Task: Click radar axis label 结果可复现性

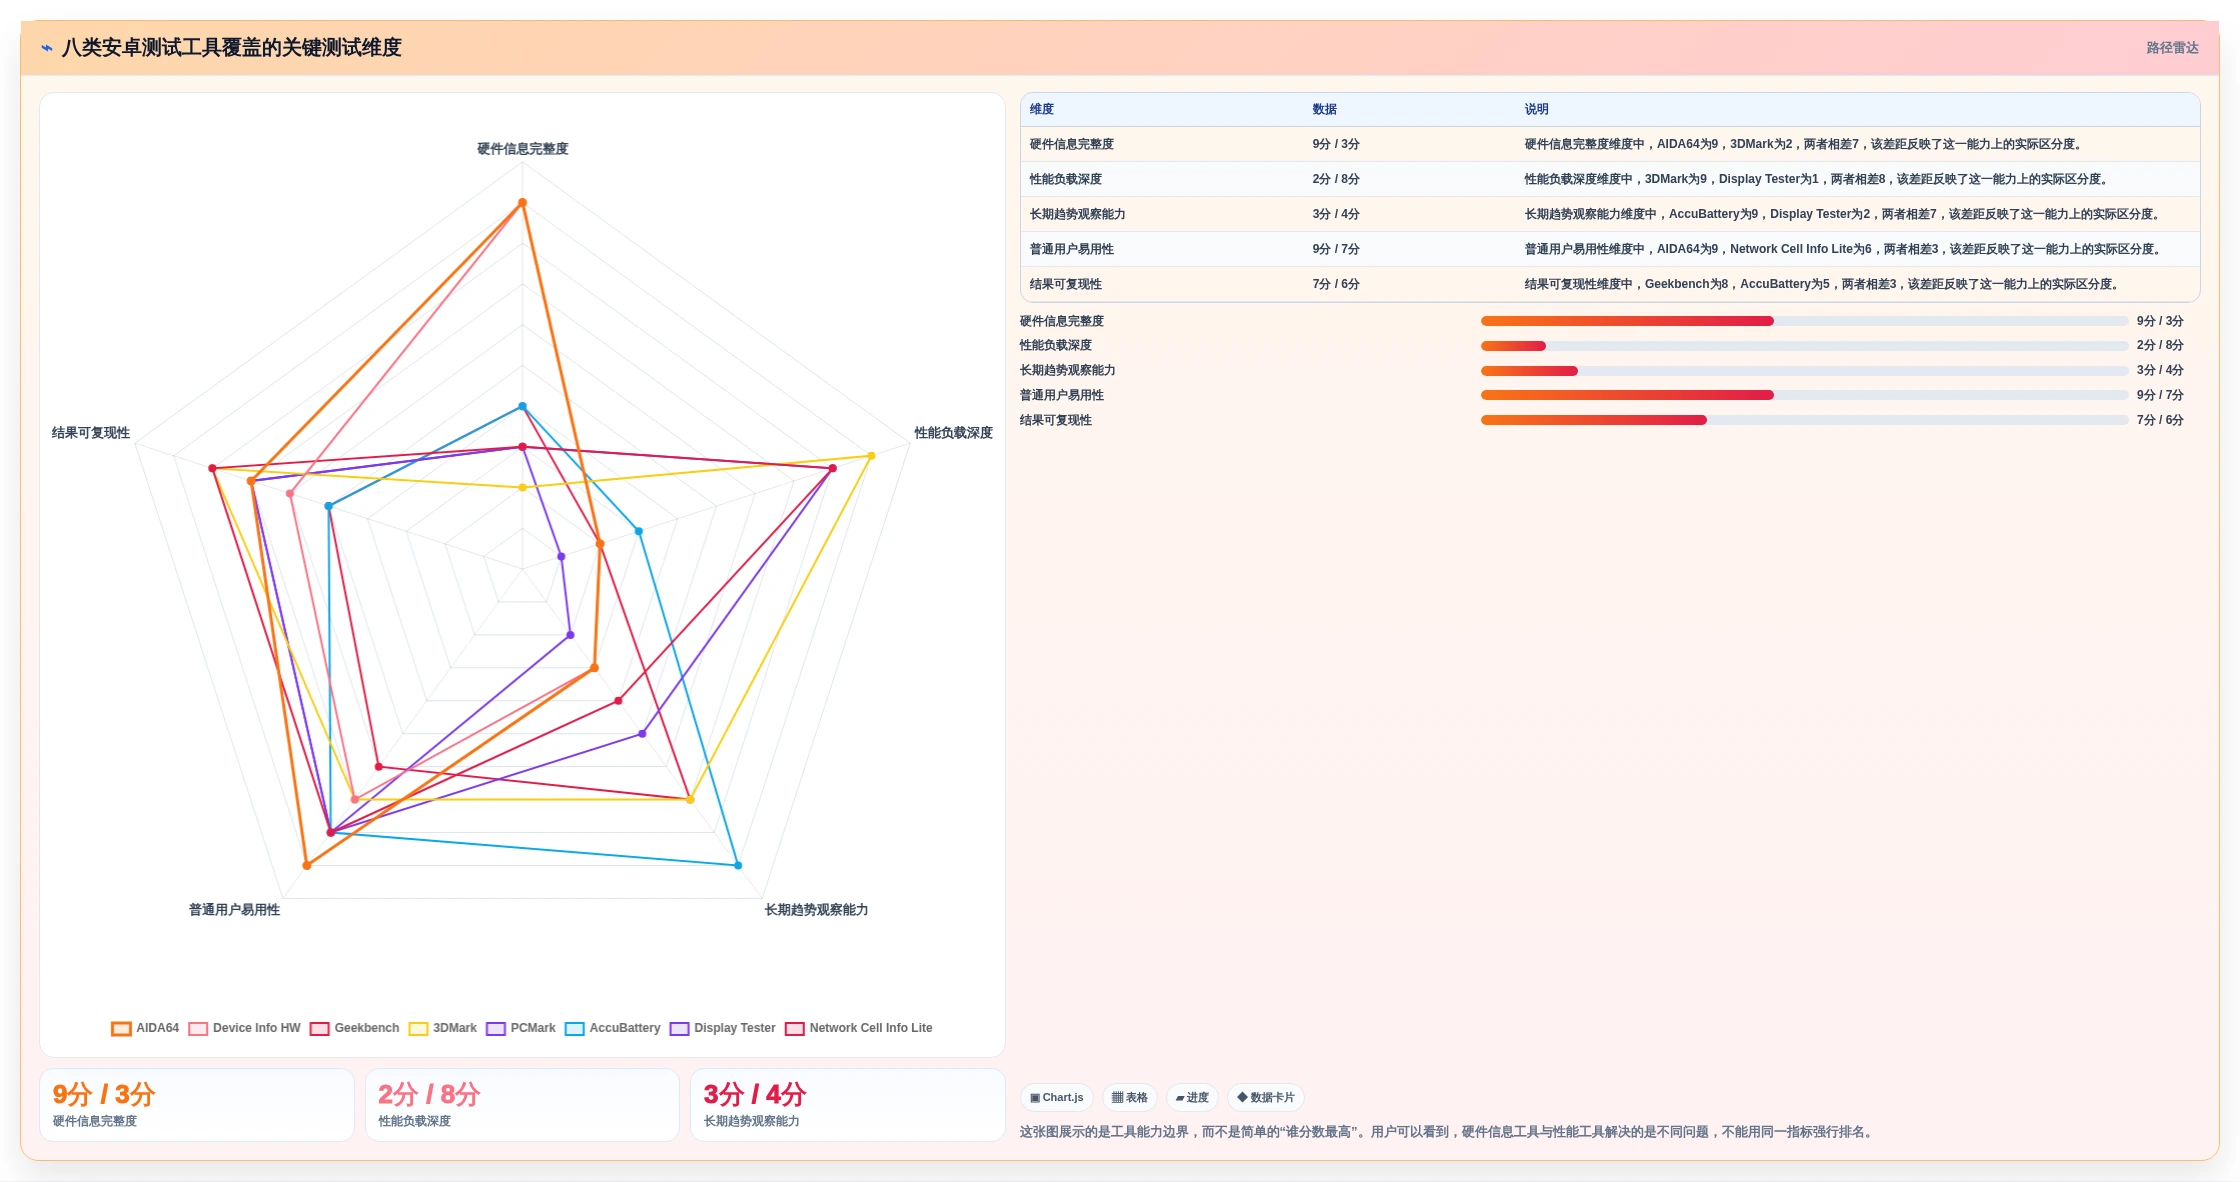Action: click(x=91, y=433)
